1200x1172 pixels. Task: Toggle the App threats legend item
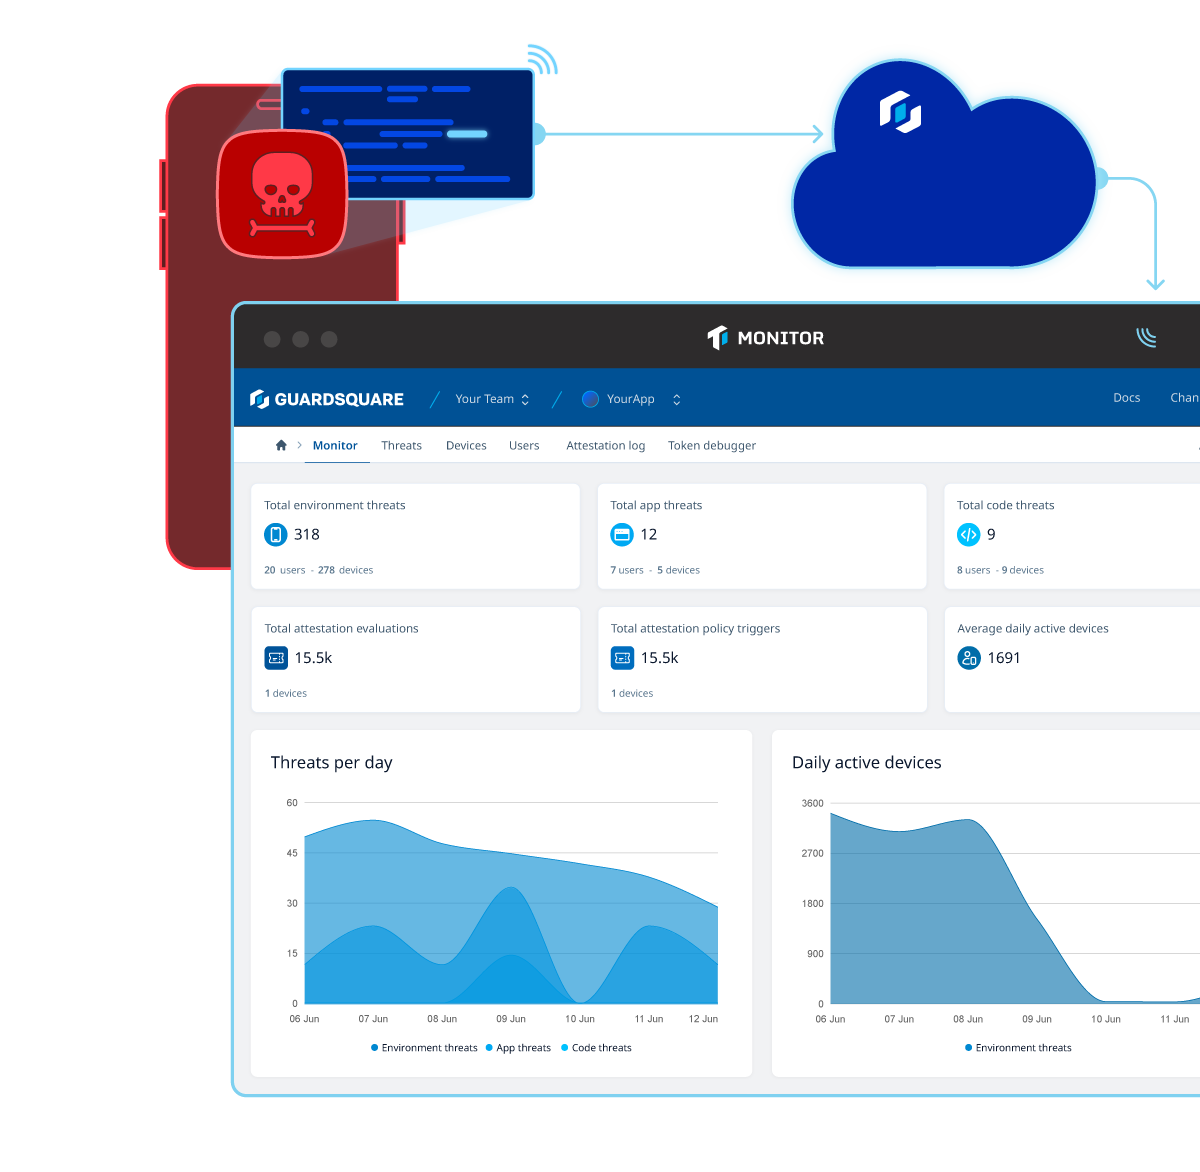click(x=518, y=1048)
